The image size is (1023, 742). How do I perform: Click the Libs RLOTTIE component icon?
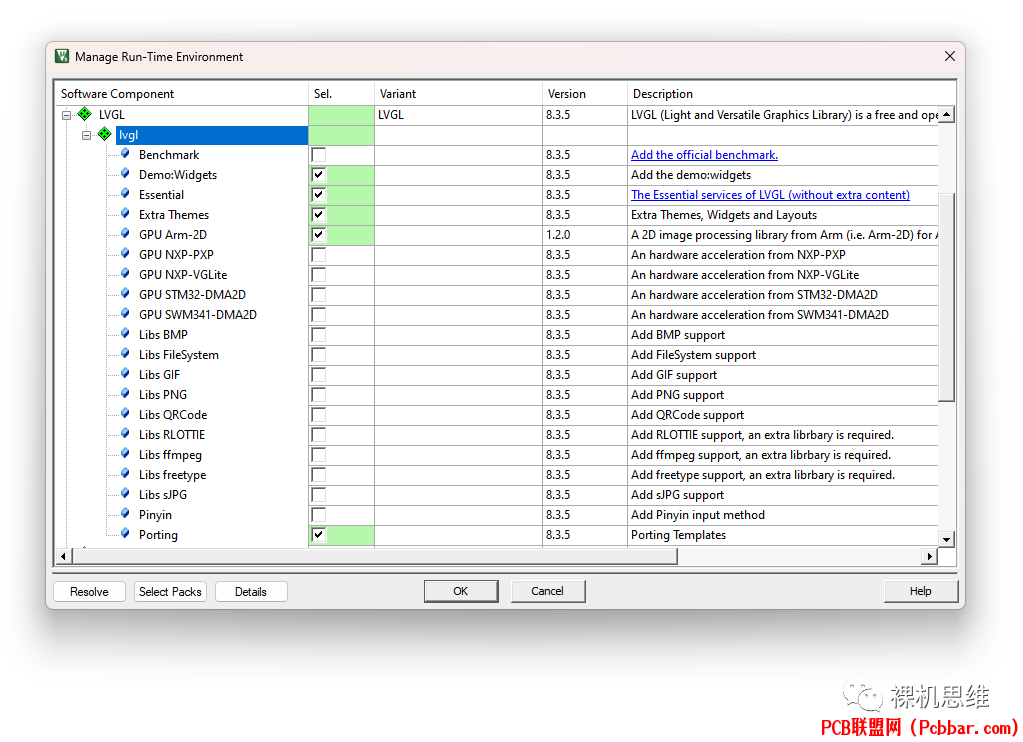click(125, 434)
